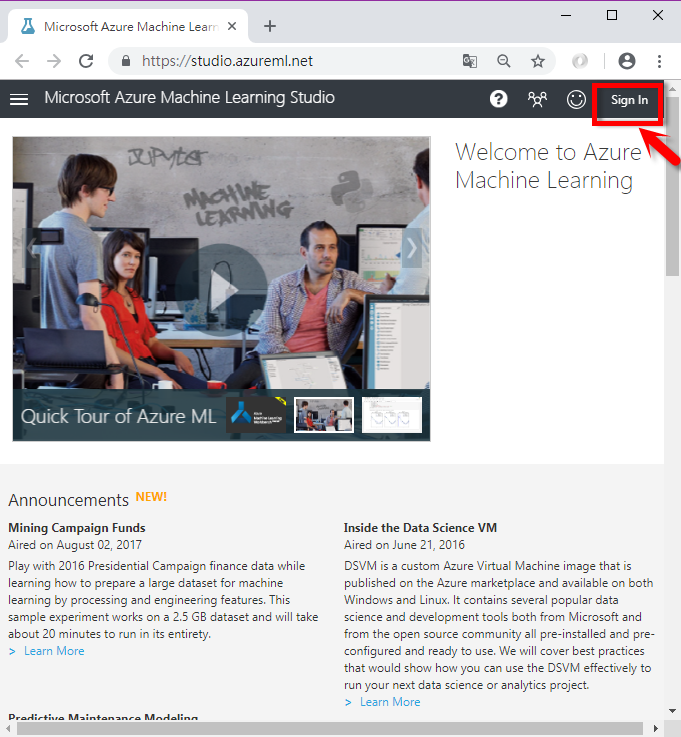The height and width of the screenshot is (737, 681).
Task: Select the white diagram carousel thumbnail
Action: tap(391, 415)
